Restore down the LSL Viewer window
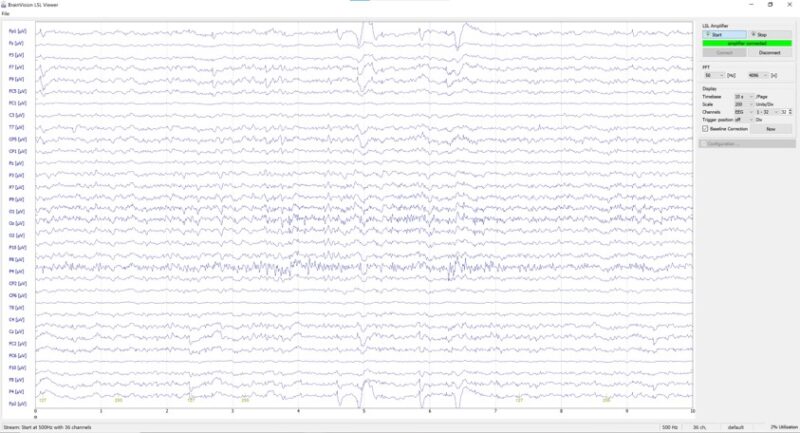The image size is (800, 433). coord(770,5)
